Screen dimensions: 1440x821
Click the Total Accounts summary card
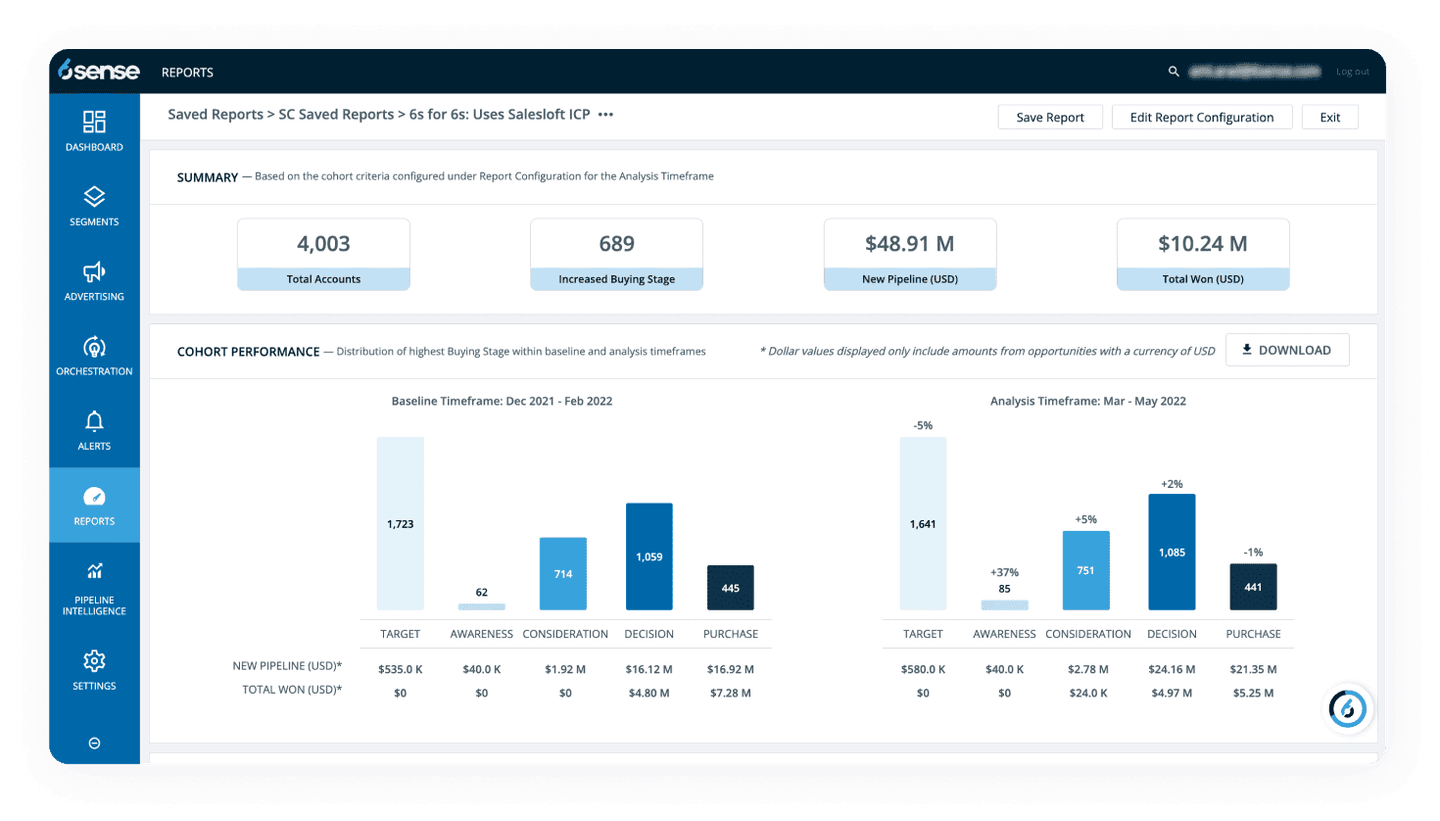[x=323, y=254]
